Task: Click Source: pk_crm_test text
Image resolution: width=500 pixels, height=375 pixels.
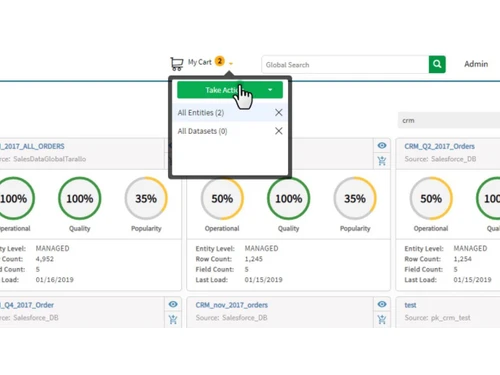Action: (x=437, y=318)
